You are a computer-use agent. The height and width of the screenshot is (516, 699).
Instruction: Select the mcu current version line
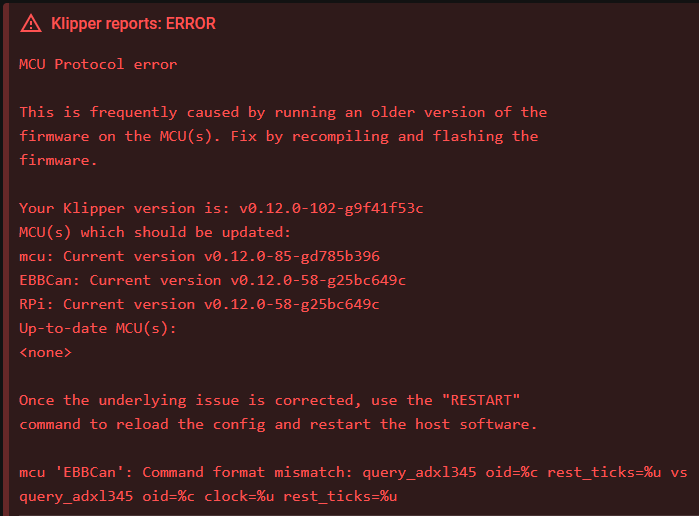[x=199, y=256]
